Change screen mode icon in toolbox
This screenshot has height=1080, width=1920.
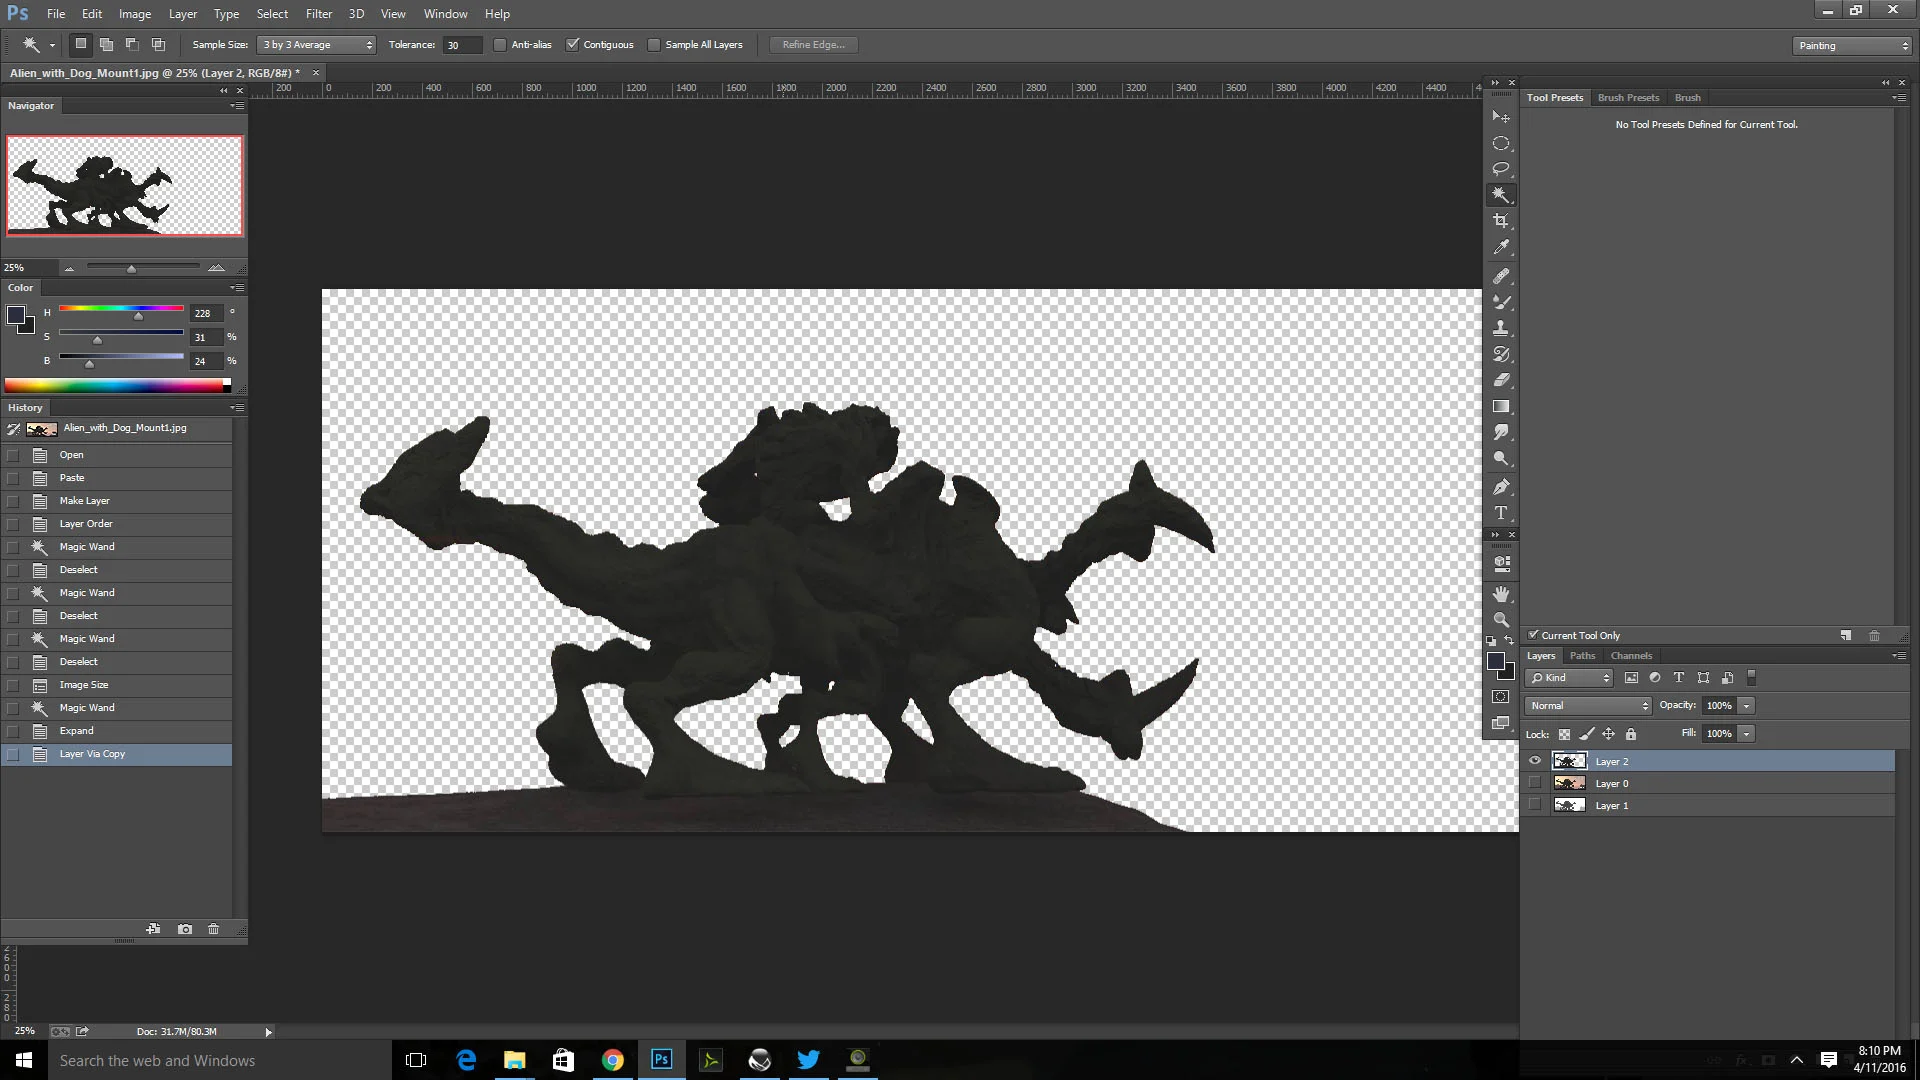pos(1501,723)
